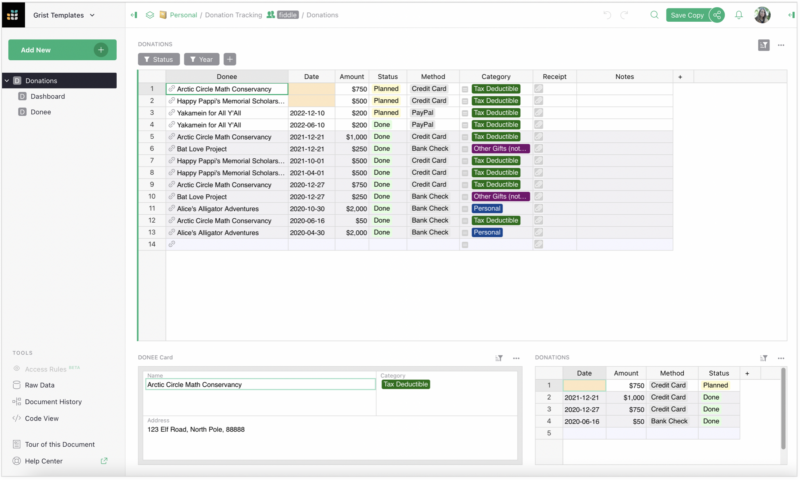This screenshot has height=480, width=800.
Task: Open the search magnifier icon
Action: tap(654, 15)
